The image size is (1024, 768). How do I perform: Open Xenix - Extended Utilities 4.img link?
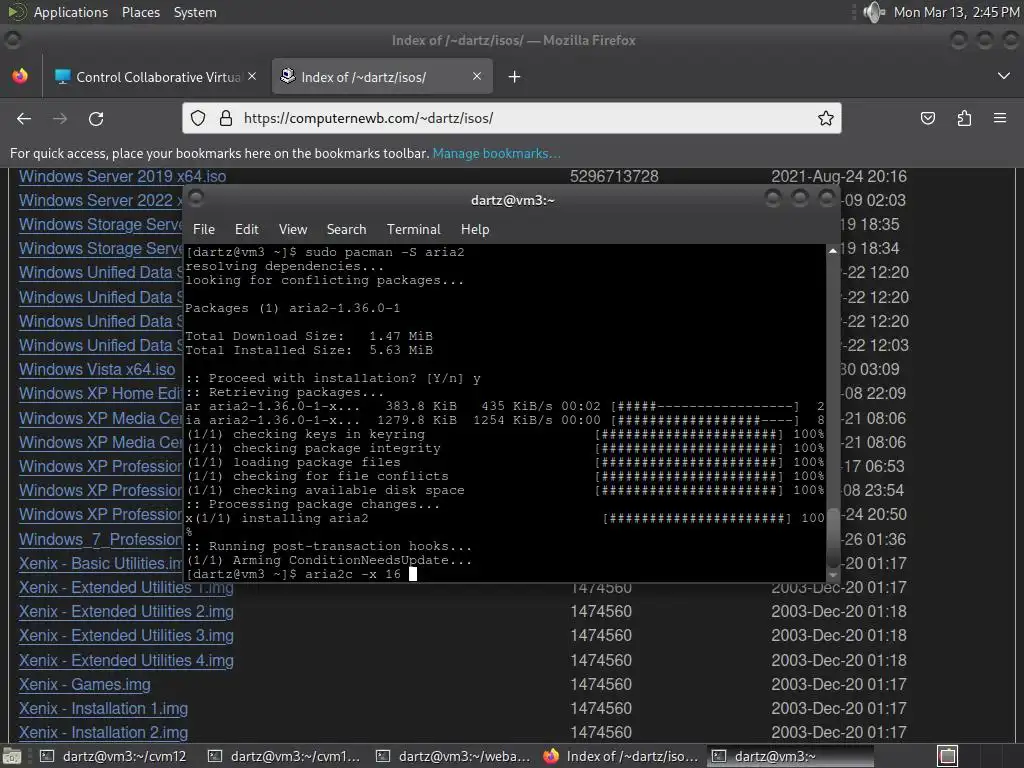(126, 660)
